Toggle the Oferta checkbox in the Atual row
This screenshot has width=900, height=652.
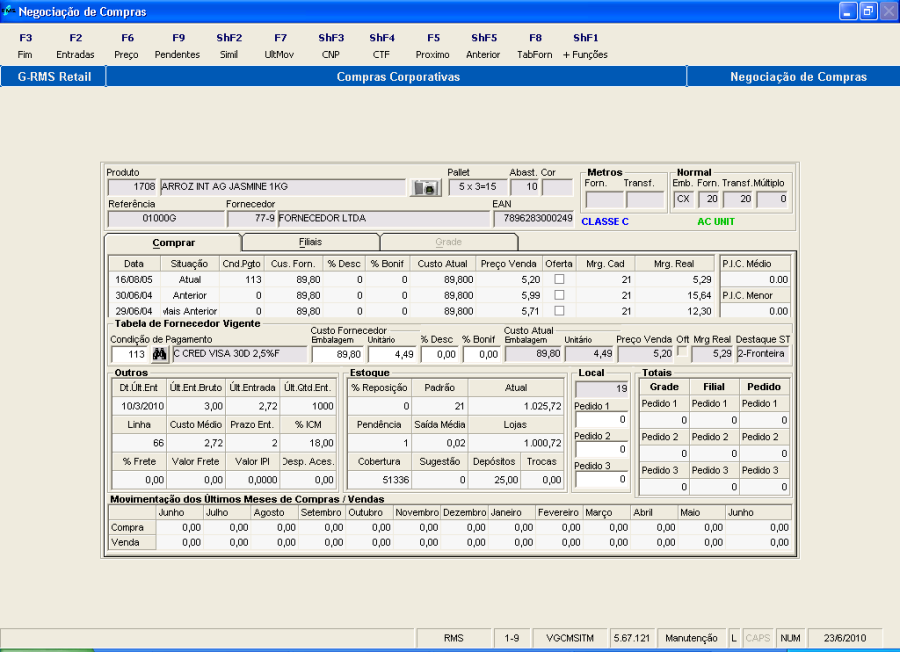click(x=559, y=280)
